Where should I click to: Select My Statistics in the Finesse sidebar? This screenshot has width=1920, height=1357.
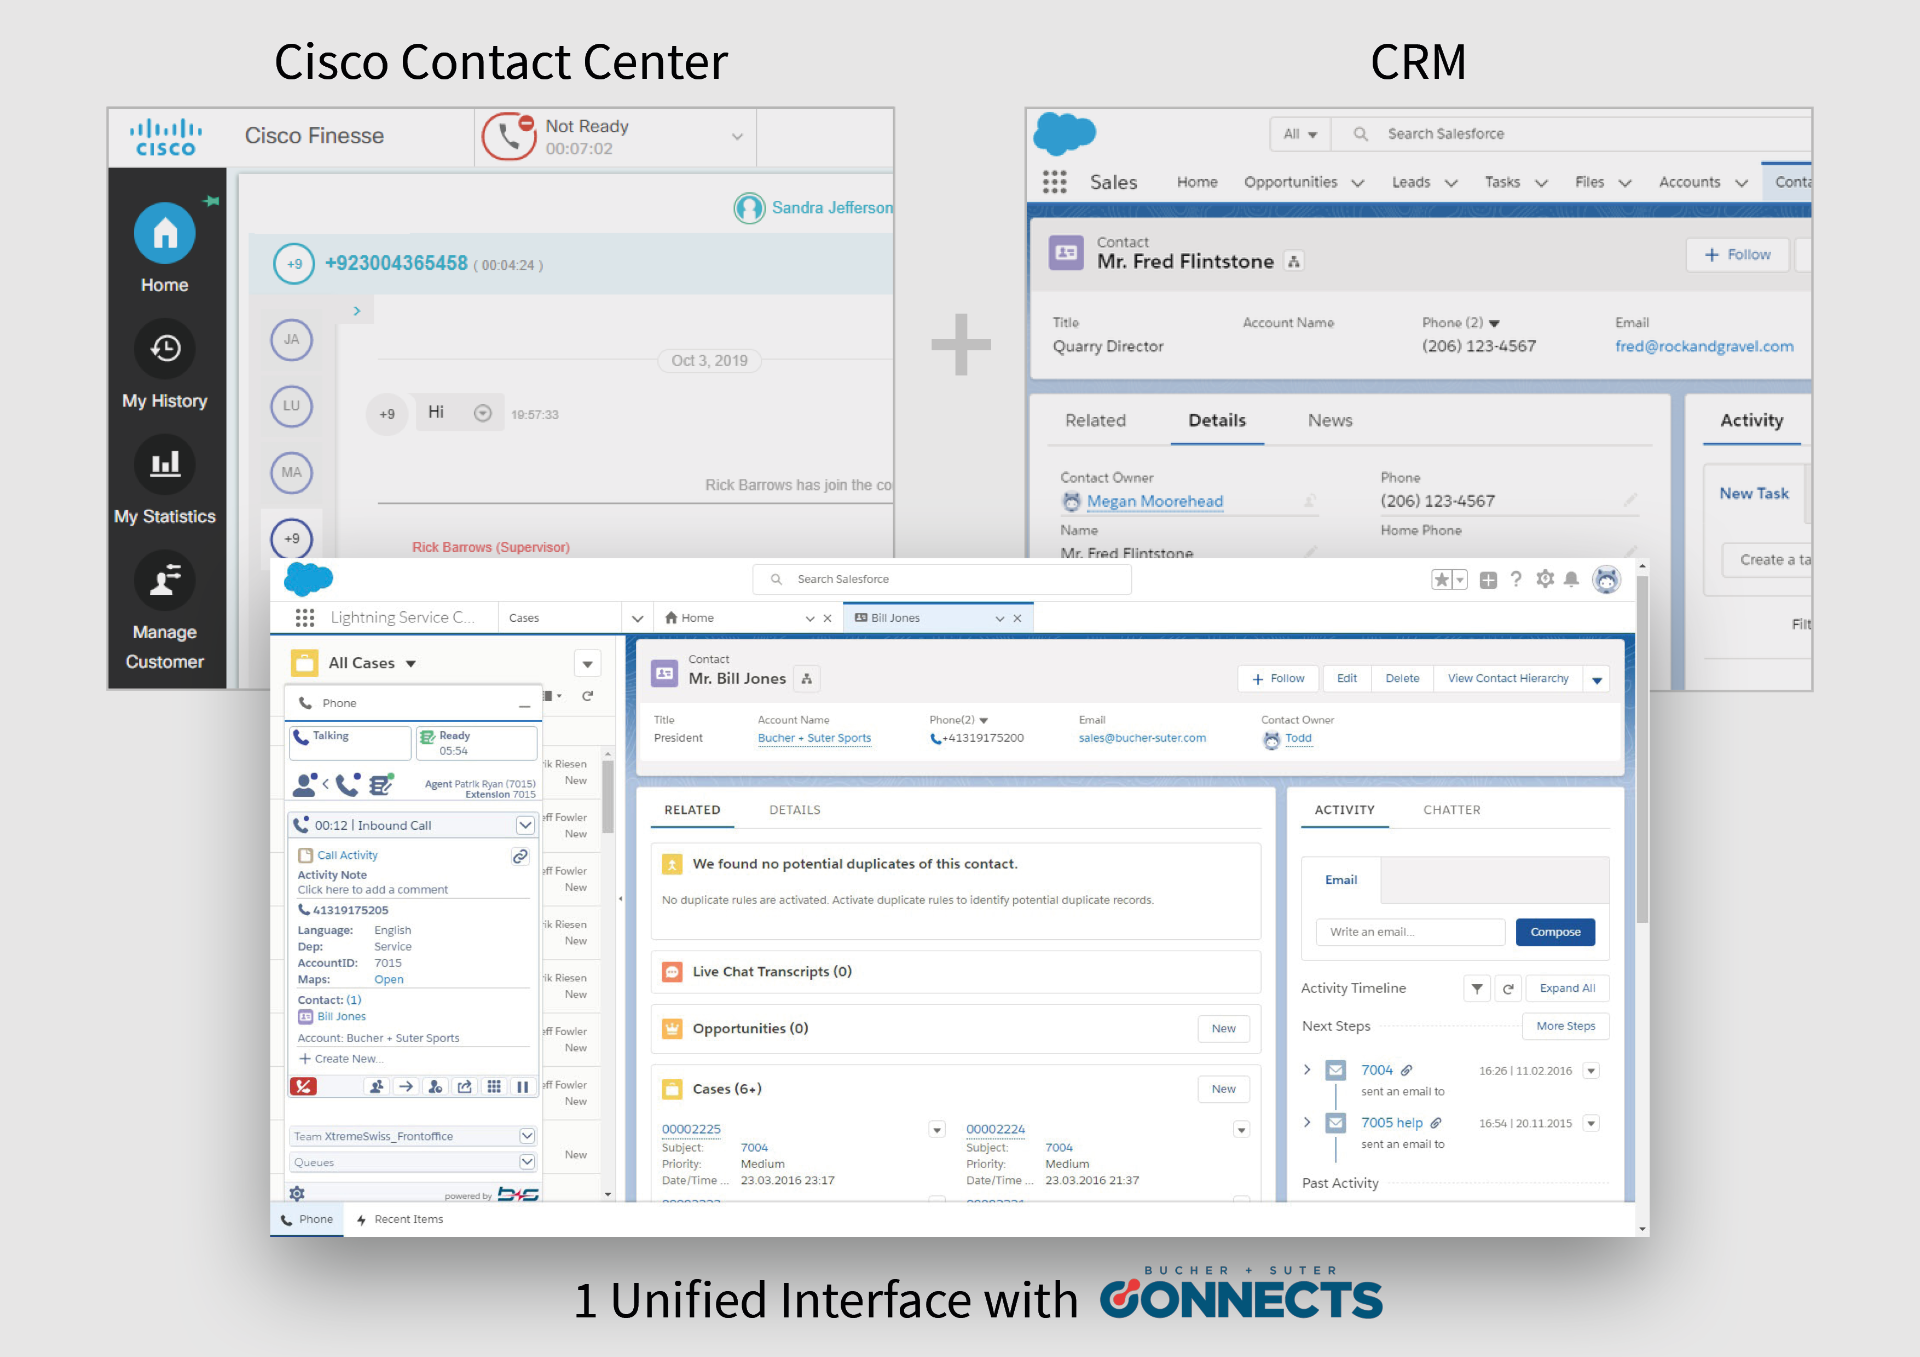[x=165, y=480]
